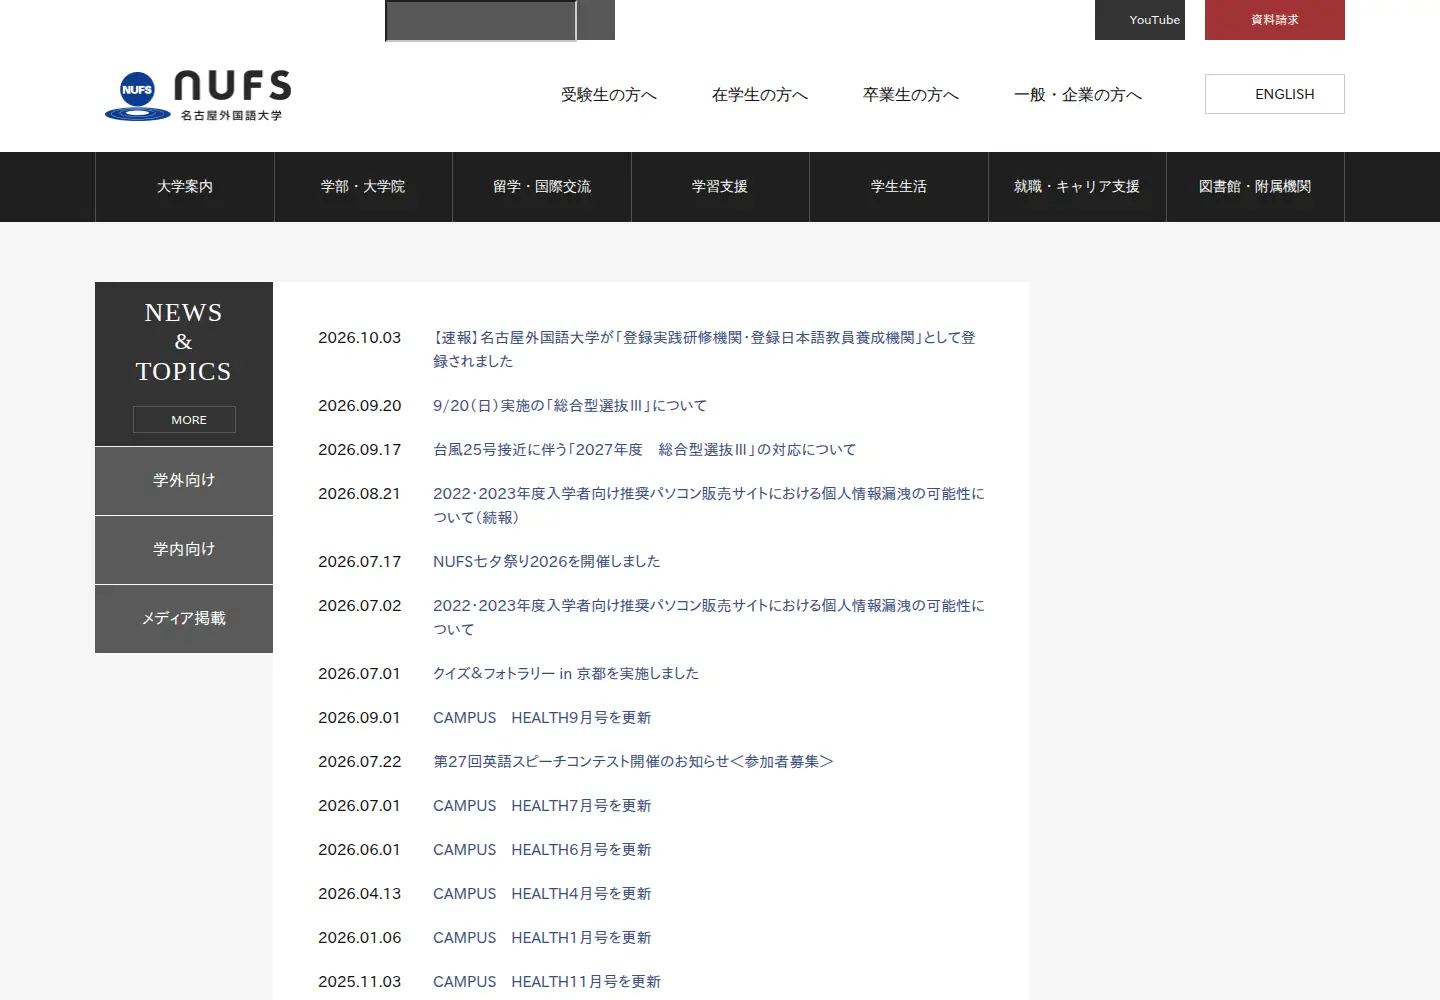Click the date 2026.09.20
This screenshot has width=1440, height=1000.
(x=360, y=406)
